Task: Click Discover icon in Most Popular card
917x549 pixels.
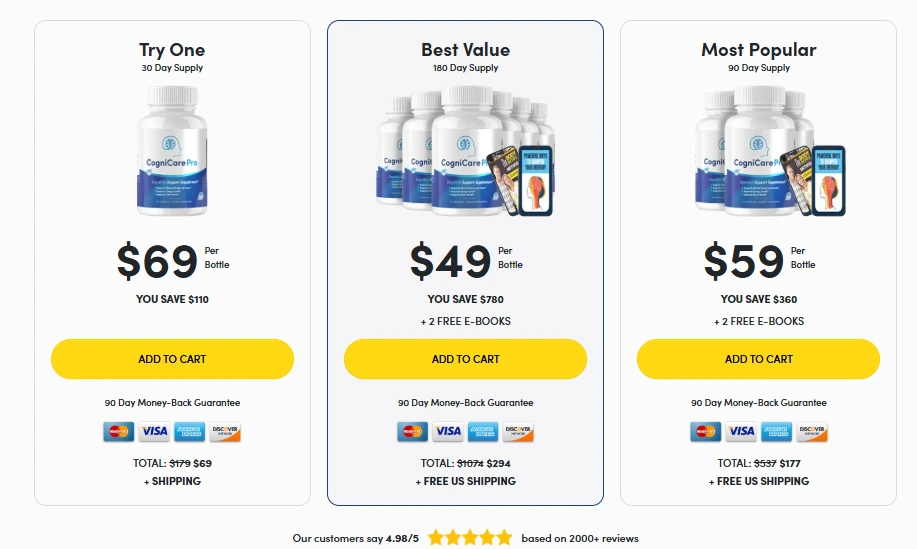Action: (x=812, y=431)
